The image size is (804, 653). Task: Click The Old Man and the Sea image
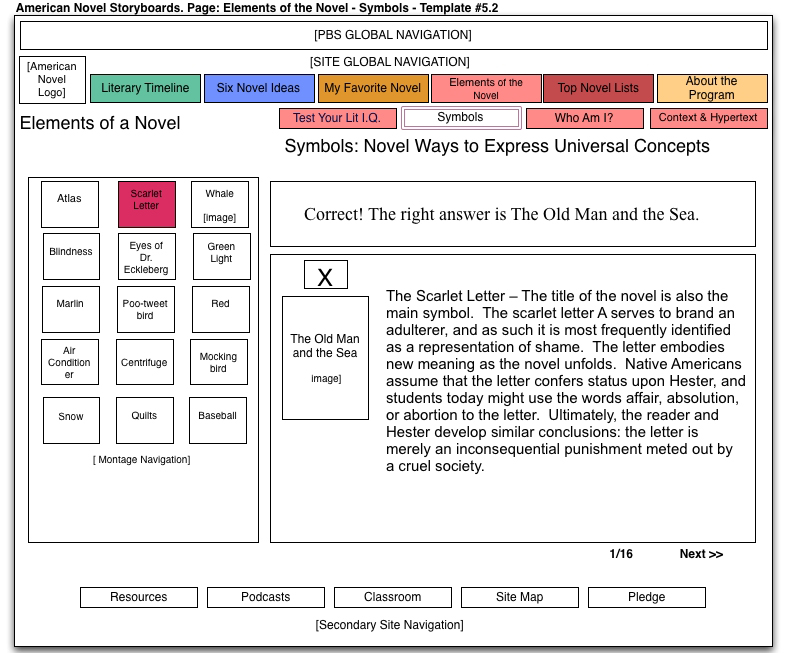pos(325,358)
